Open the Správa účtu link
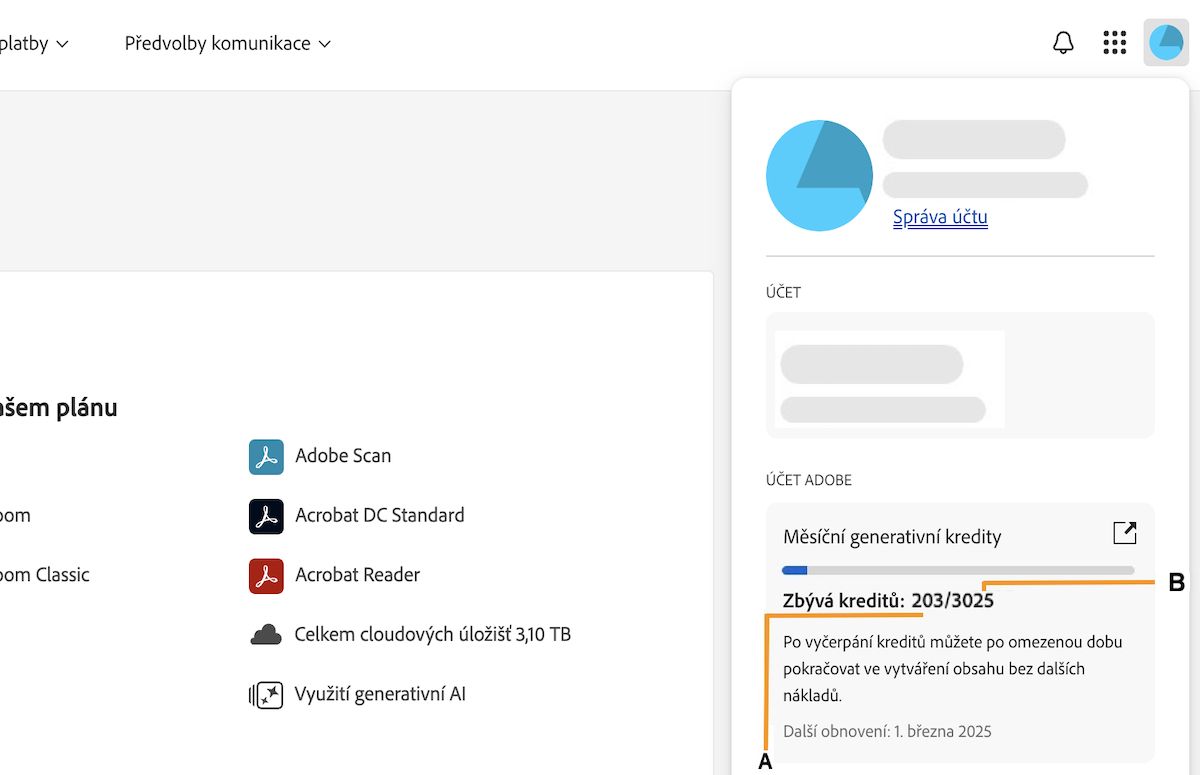The image size is (1200, 775). coord(940,217)
